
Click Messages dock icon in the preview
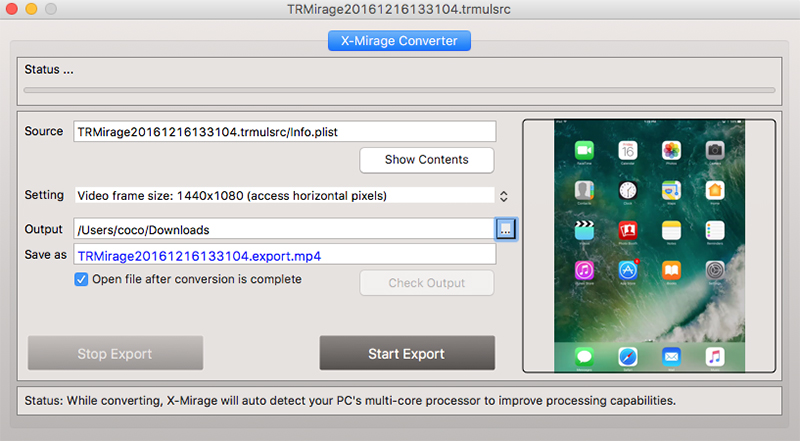point(584,356)
